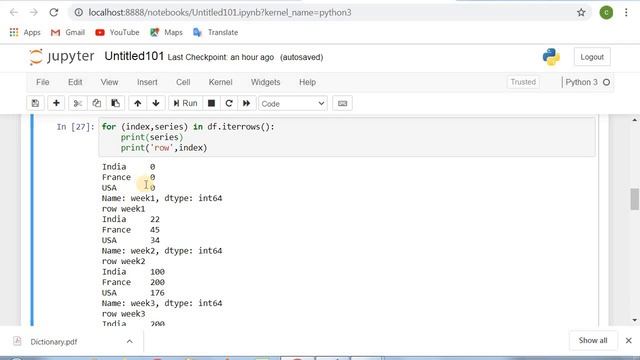Screen dimensions: 640x360
Task: Open the Apps bookmark shortcut
Action: [x=25, y=32]
